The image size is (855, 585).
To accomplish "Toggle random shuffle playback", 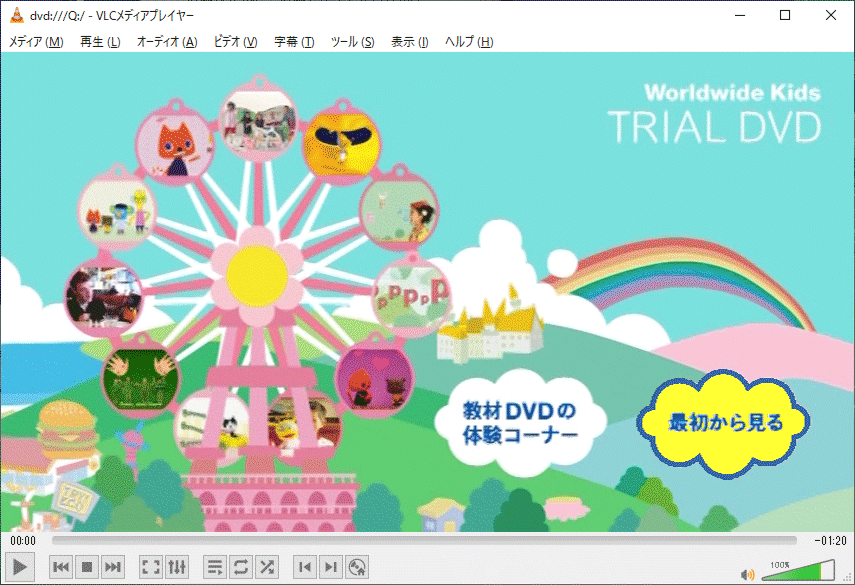I will [267, 567].
